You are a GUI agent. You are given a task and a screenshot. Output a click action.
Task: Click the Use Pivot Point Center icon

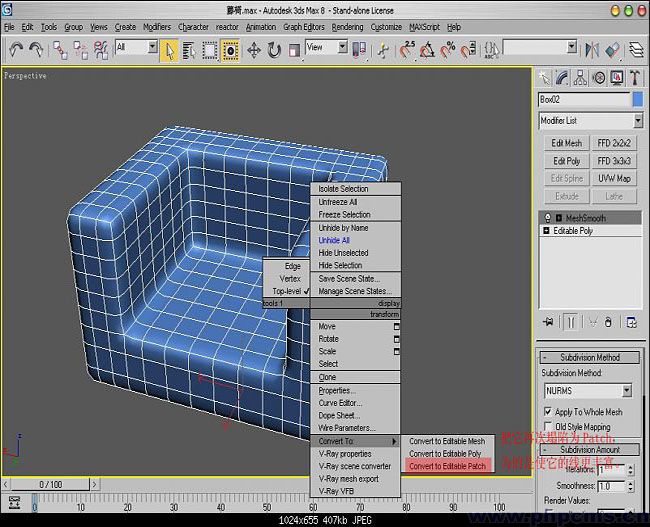359,50
